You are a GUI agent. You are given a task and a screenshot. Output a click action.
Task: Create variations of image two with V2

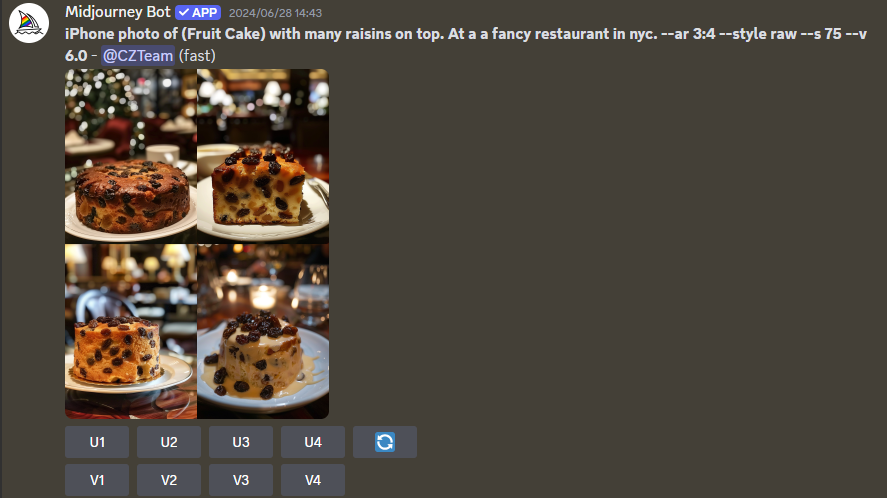tap(169, 480)
